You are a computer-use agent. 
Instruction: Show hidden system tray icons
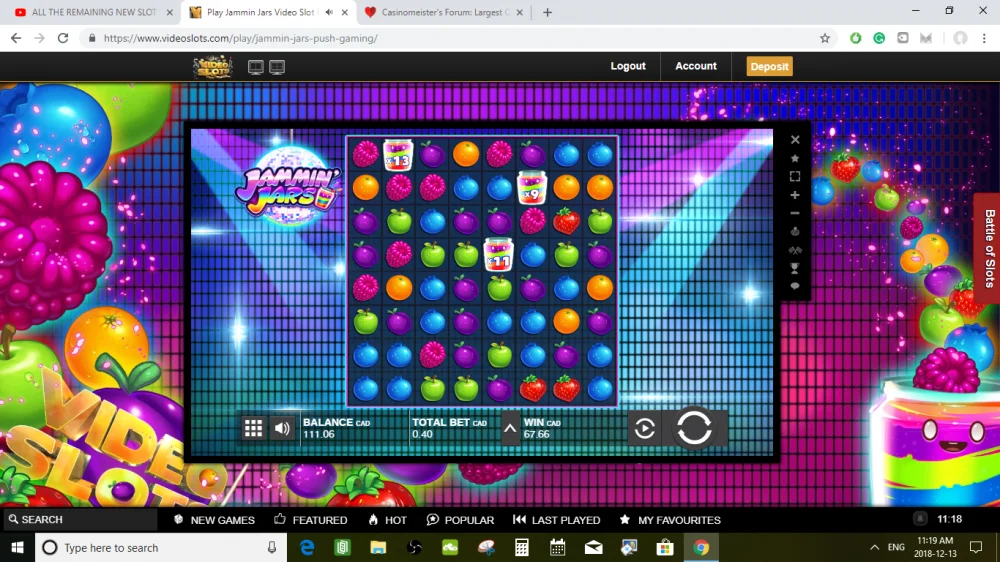(874, 547)
